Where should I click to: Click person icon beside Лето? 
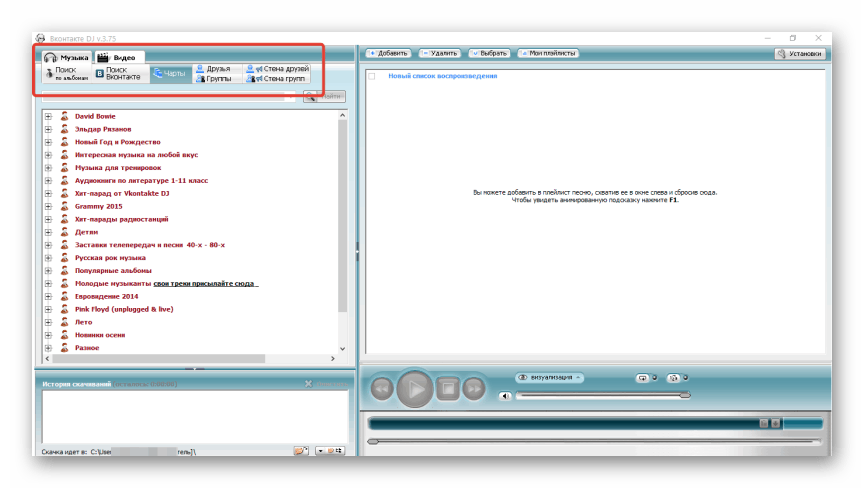coord(64,322)
